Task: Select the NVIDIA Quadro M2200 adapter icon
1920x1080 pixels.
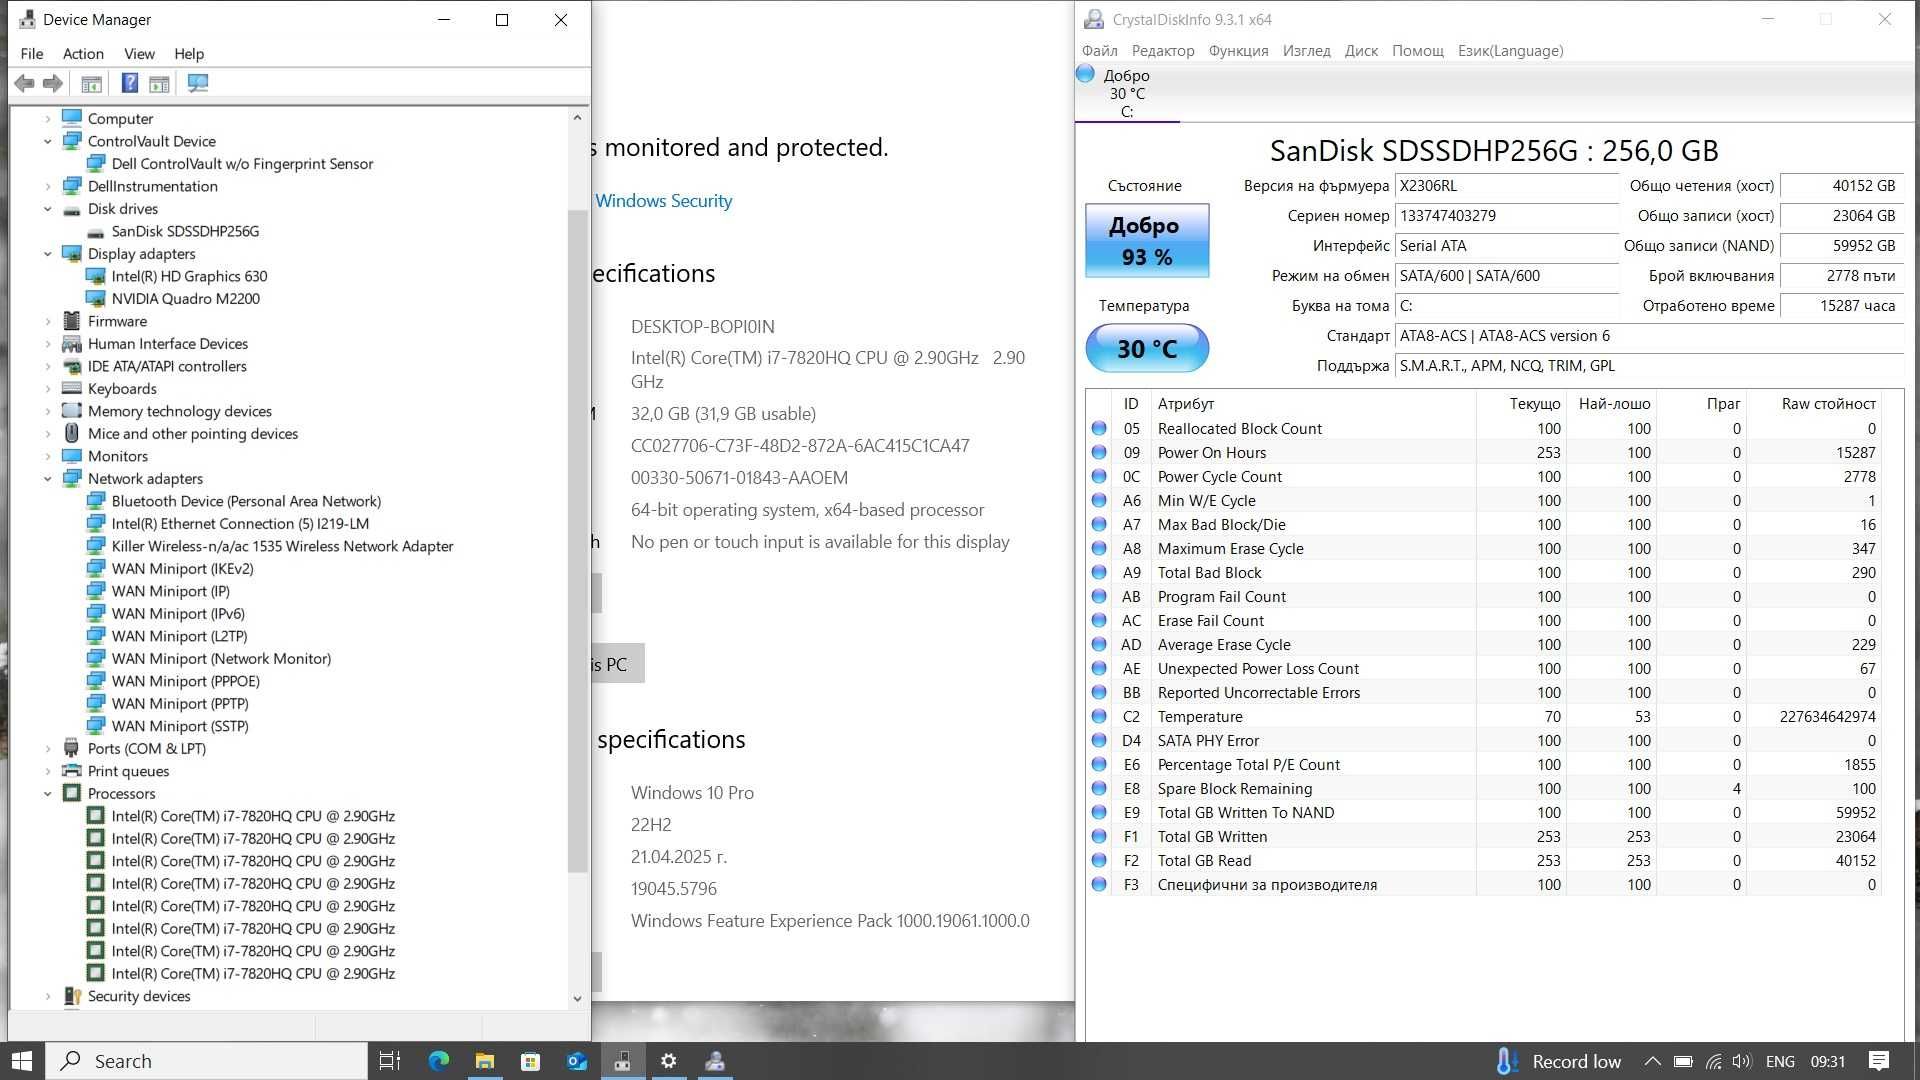Action: [96, 299]
